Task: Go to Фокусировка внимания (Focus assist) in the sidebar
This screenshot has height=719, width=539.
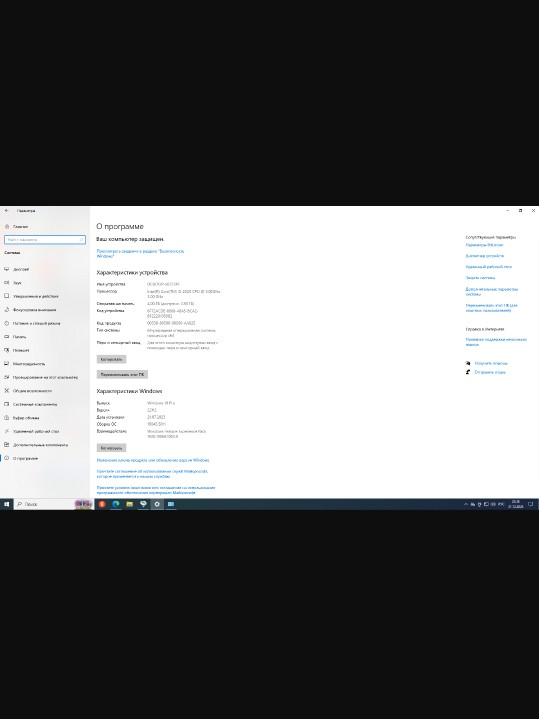Action: coord(34,310)
